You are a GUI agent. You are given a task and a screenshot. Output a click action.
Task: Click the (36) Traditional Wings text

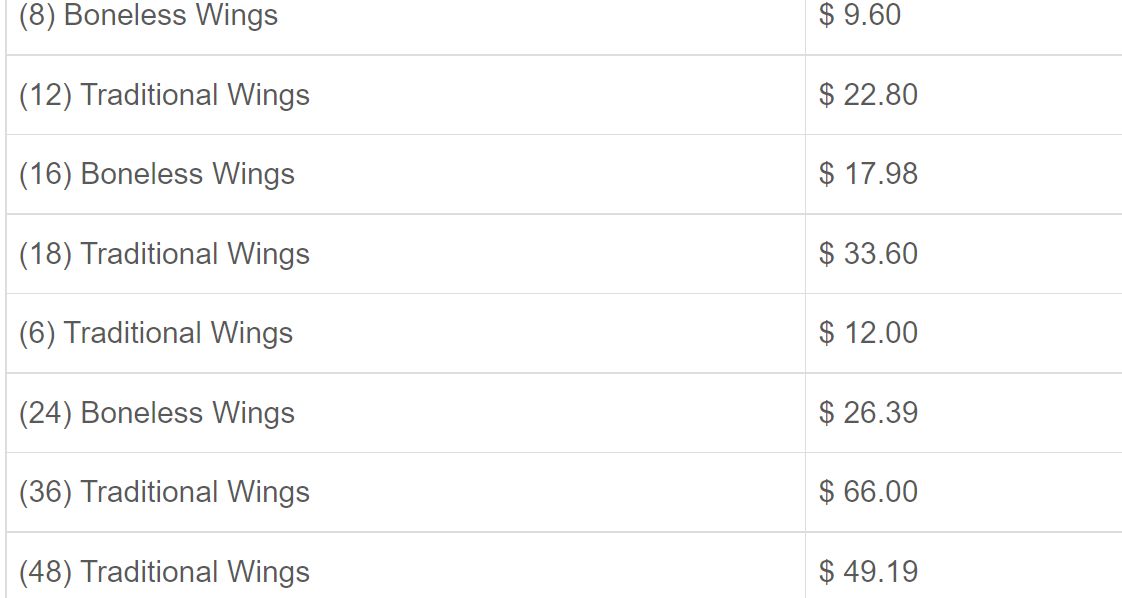pyautogui.click(x=164, y=492)
